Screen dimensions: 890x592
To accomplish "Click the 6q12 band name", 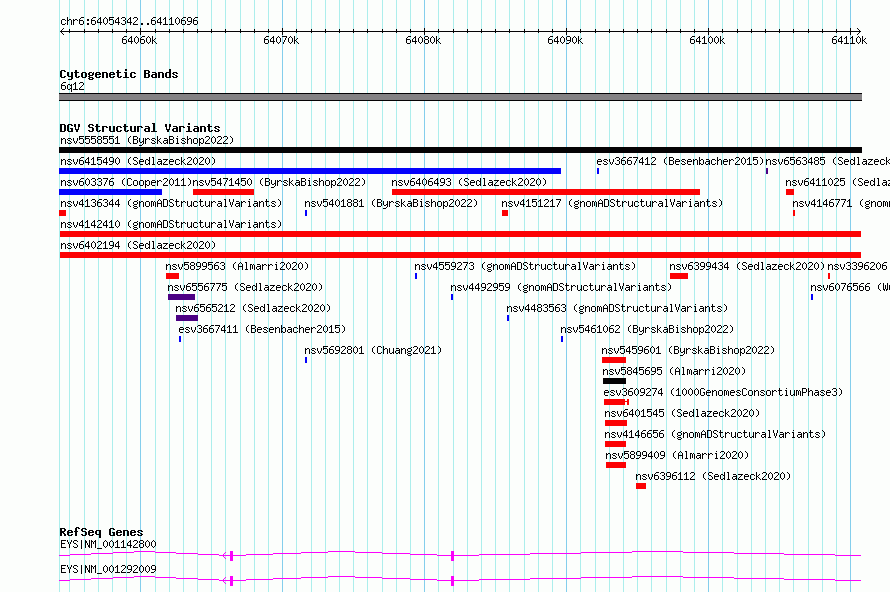I will point(72,86).
